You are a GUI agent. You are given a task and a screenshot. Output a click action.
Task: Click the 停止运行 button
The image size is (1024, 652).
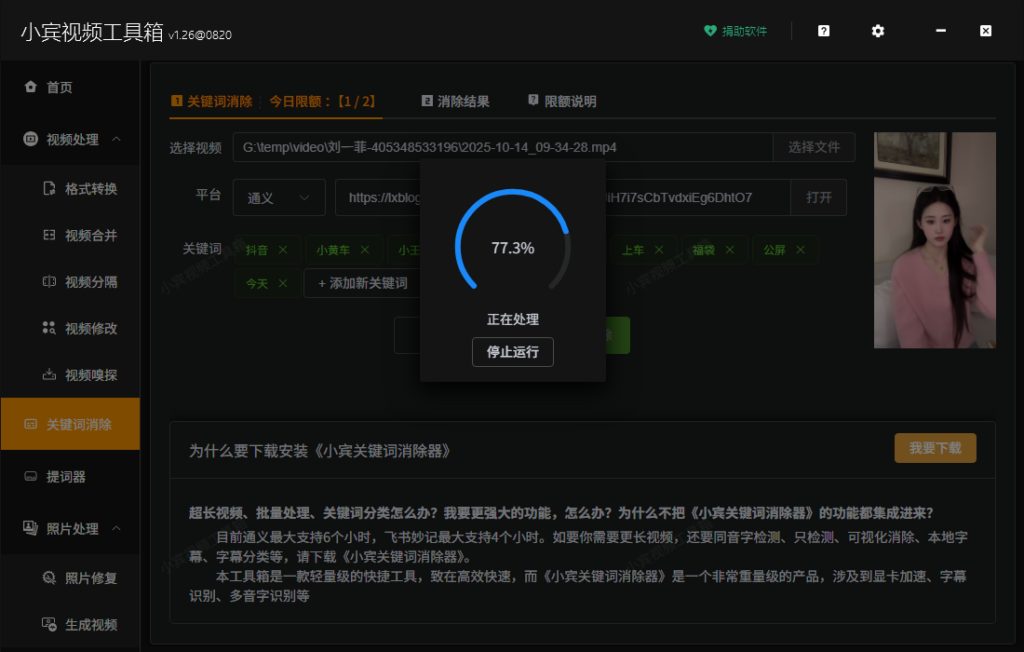[512, 352]
